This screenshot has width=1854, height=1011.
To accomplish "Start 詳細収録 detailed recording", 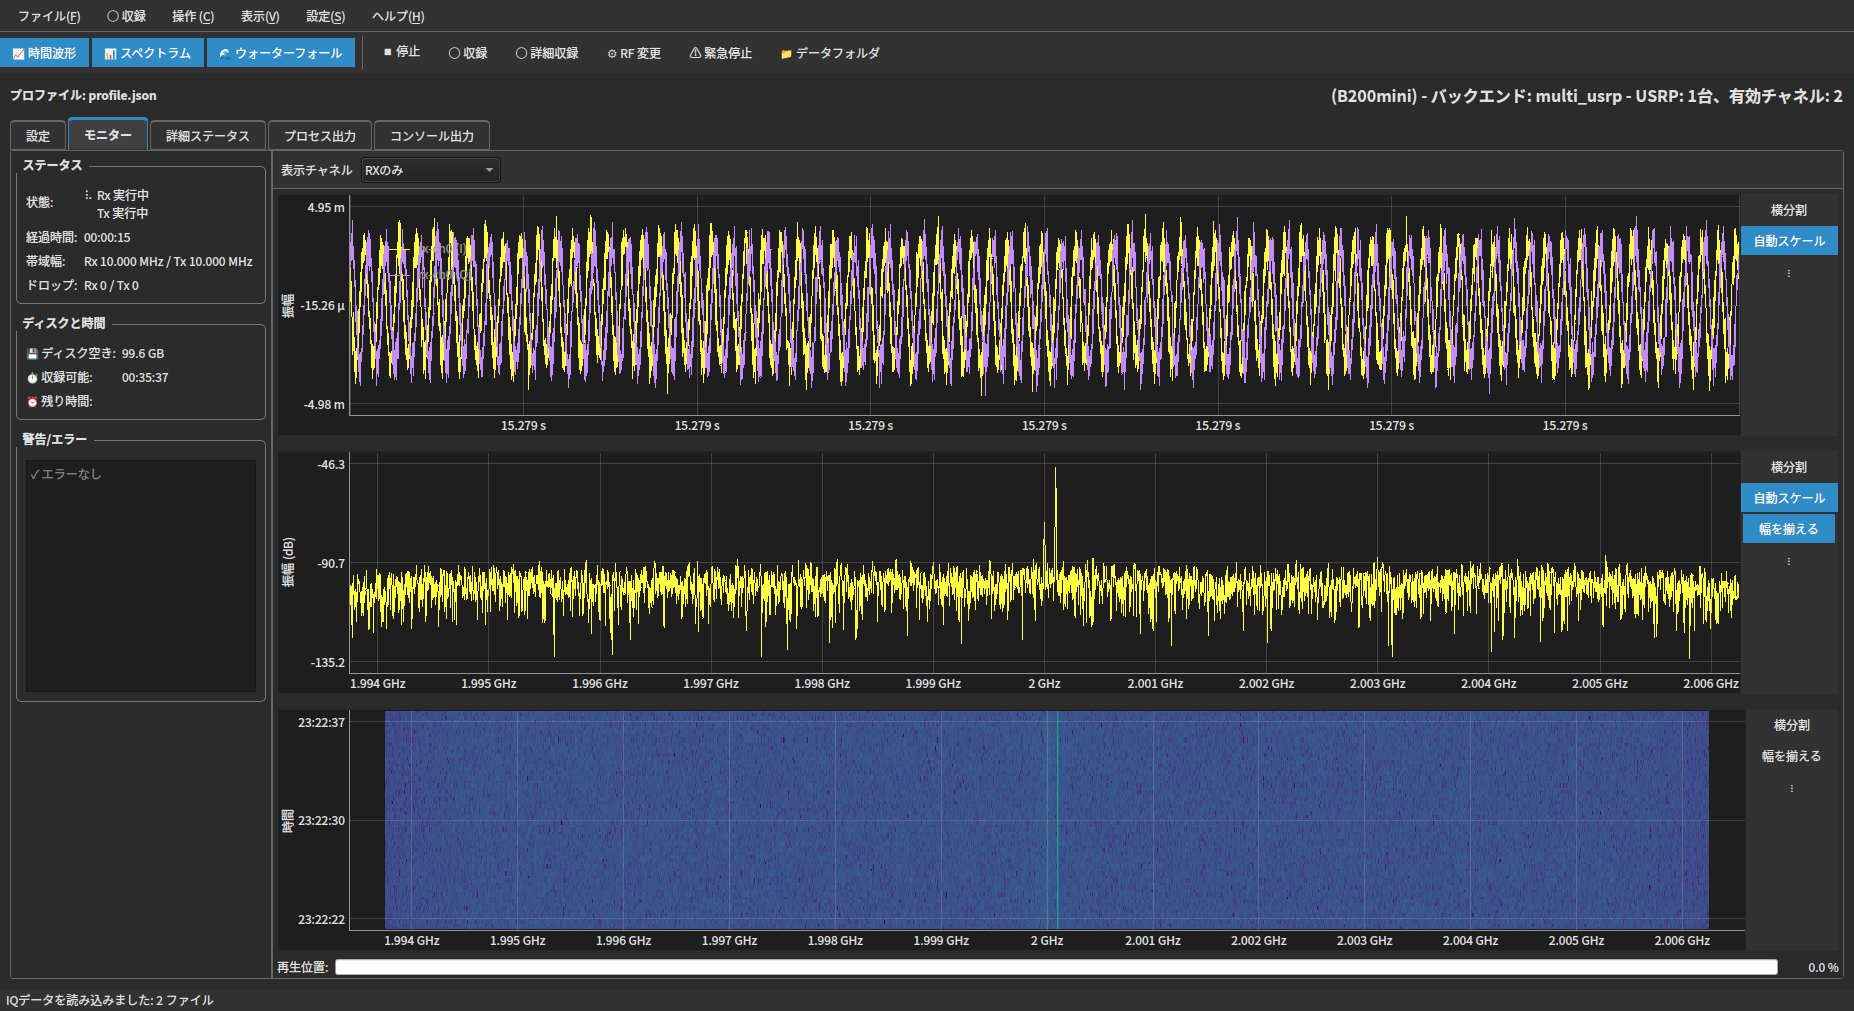I will (547, 53).
